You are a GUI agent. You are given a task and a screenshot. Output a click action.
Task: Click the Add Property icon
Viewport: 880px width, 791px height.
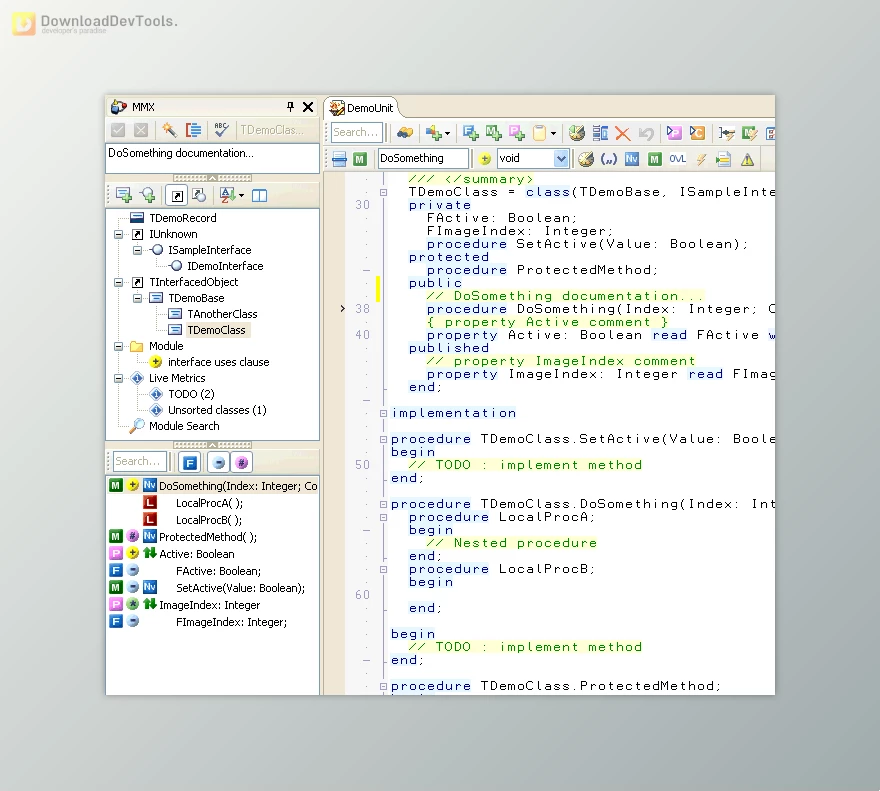coord(516,133)
